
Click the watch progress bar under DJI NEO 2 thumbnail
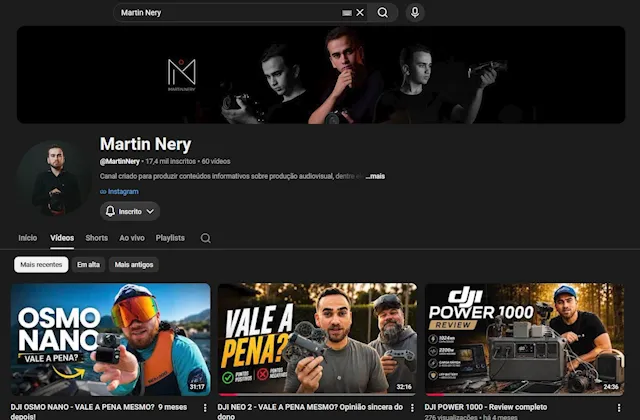coord(318,395)
